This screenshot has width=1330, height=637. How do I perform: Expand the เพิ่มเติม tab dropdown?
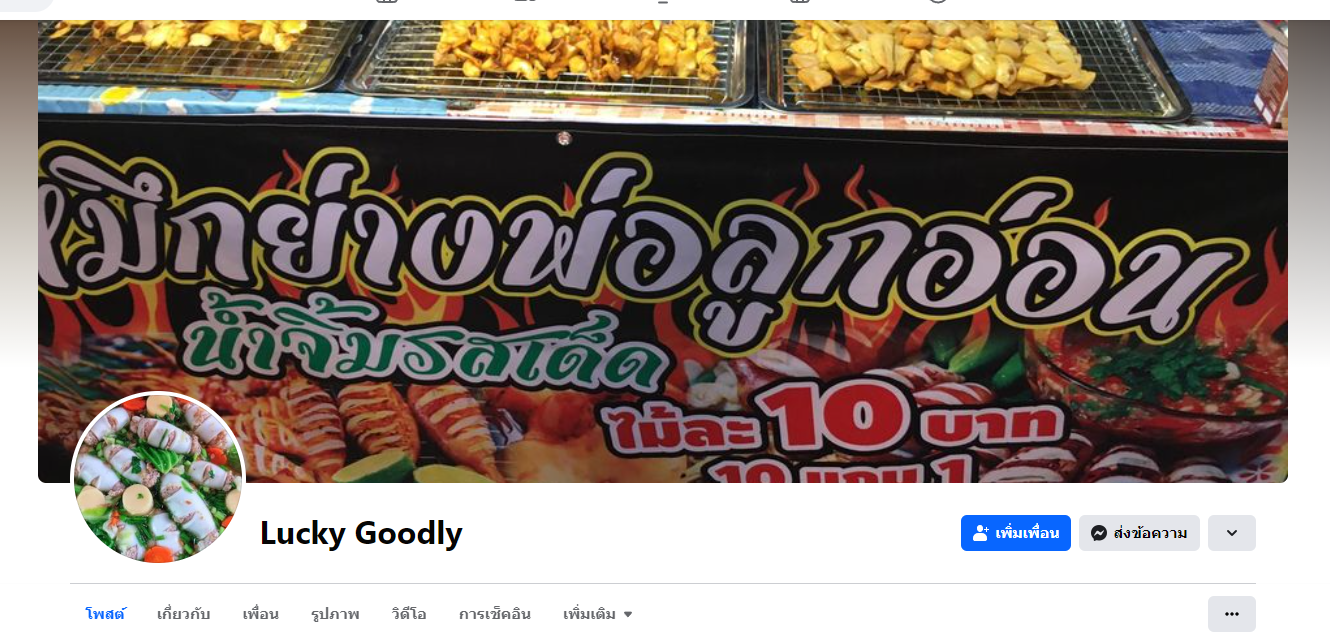point(598,614)
